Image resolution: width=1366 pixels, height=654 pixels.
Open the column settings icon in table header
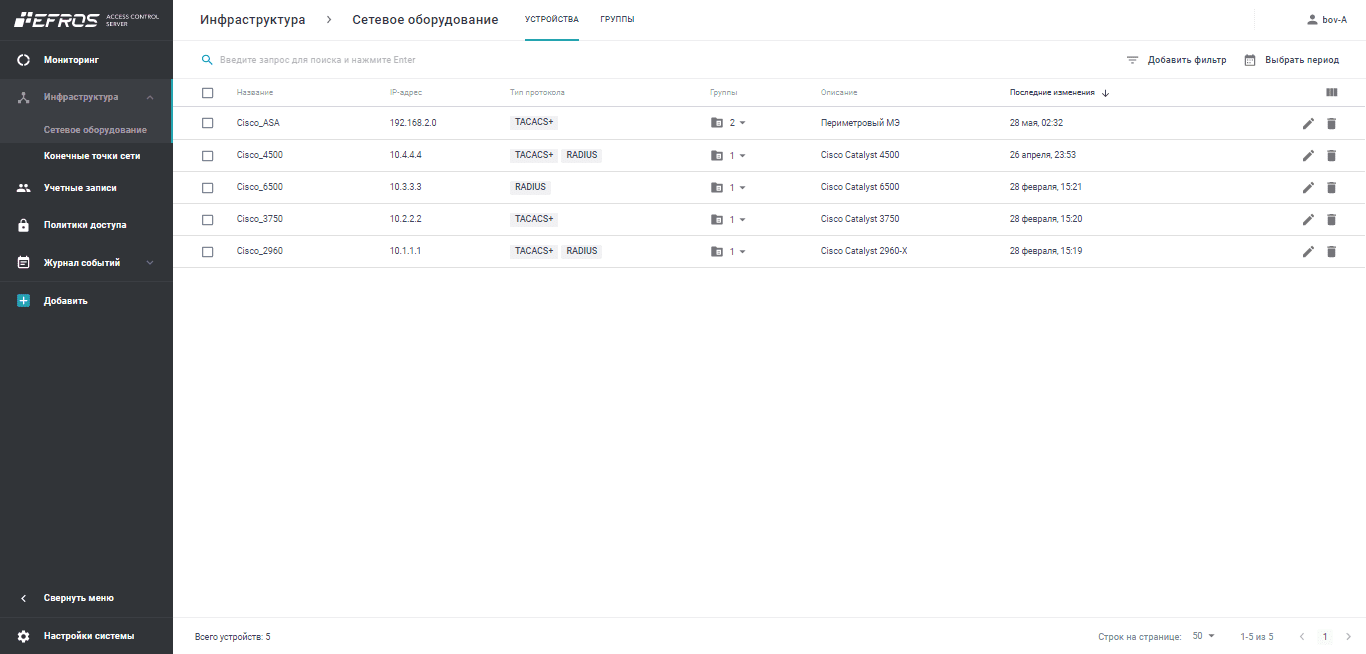tap(1331, 92)
